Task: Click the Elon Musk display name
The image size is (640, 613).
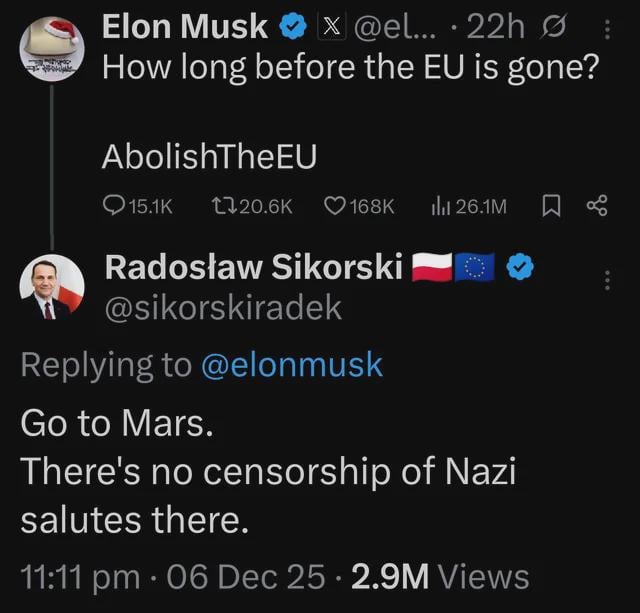Action: (x=186, y=28)
